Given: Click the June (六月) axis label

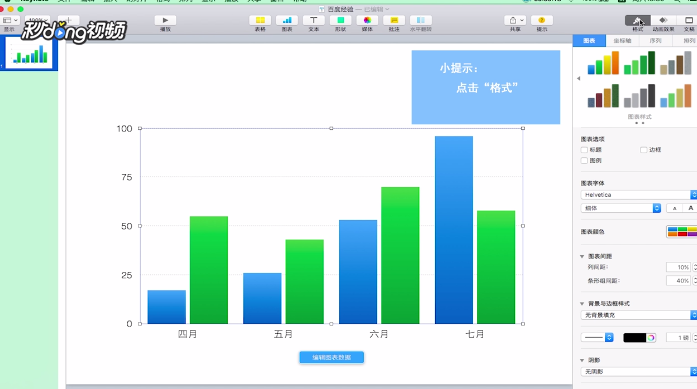Looking at the screenshot, I should pyautogui.click(x=379, y=334).
